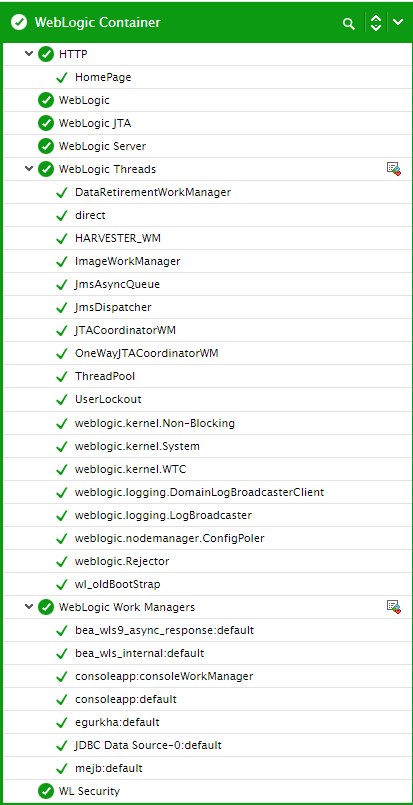413x805 pixels.
Task: Collapse the HTTP tree node
Action: pos(29,53)
